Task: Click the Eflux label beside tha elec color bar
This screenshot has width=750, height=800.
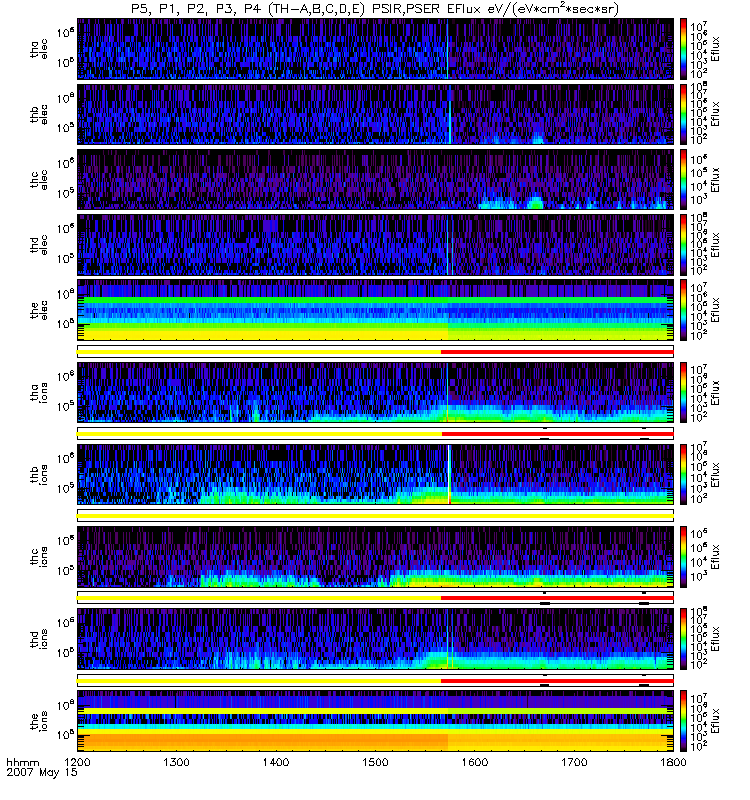Action: coord(715,49)
